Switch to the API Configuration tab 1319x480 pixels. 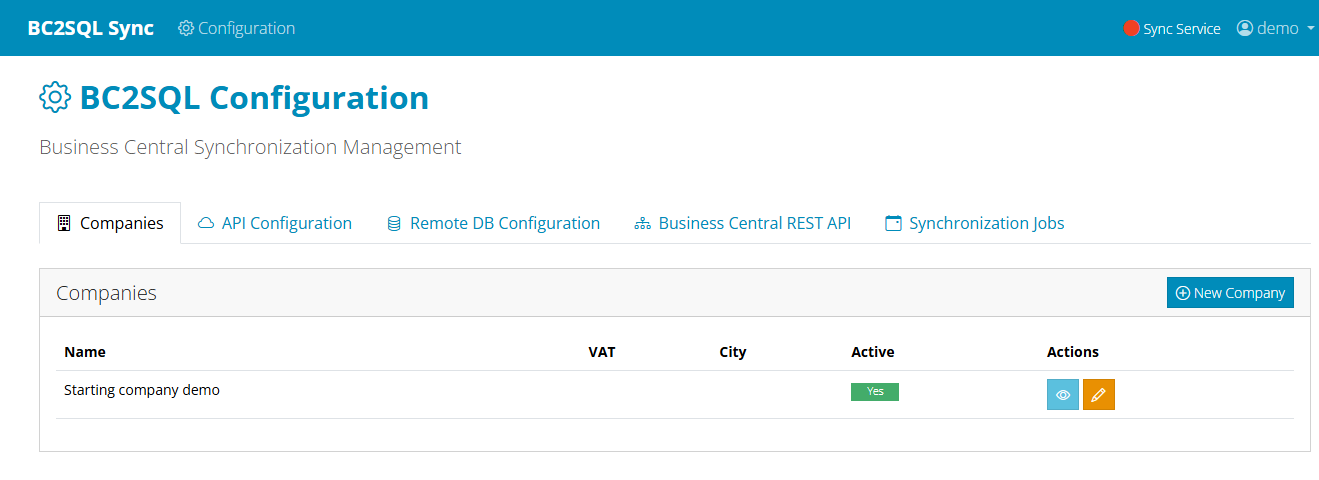(275, 223)
